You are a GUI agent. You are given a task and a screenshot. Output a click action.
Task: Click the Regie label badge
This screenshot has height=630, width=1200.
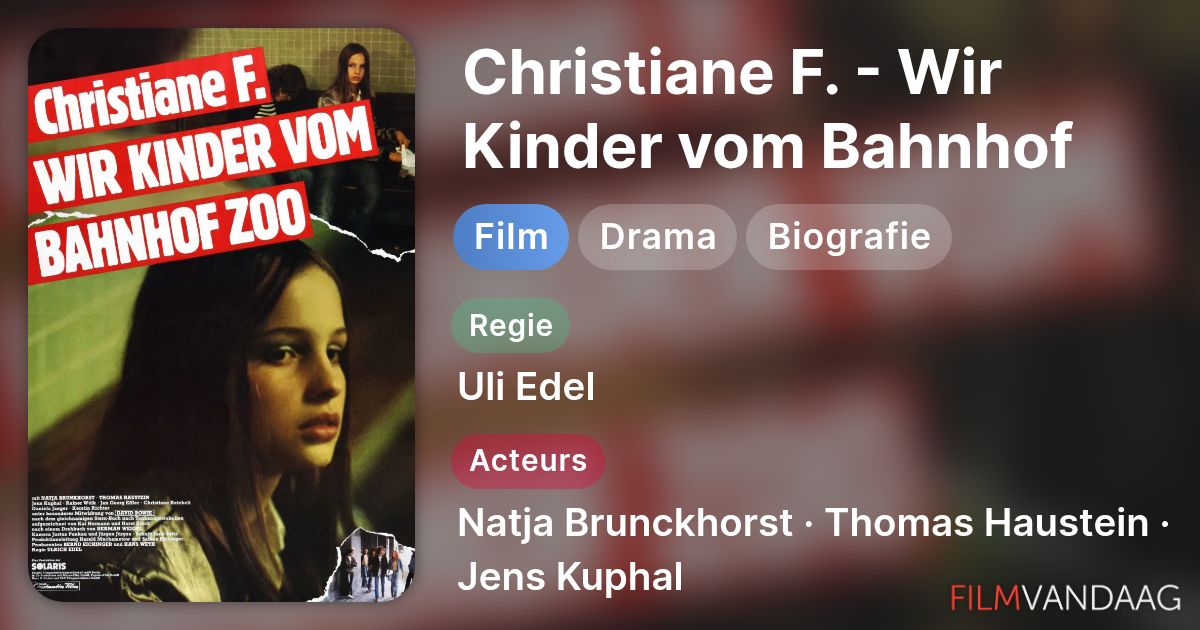pos(511,325)
